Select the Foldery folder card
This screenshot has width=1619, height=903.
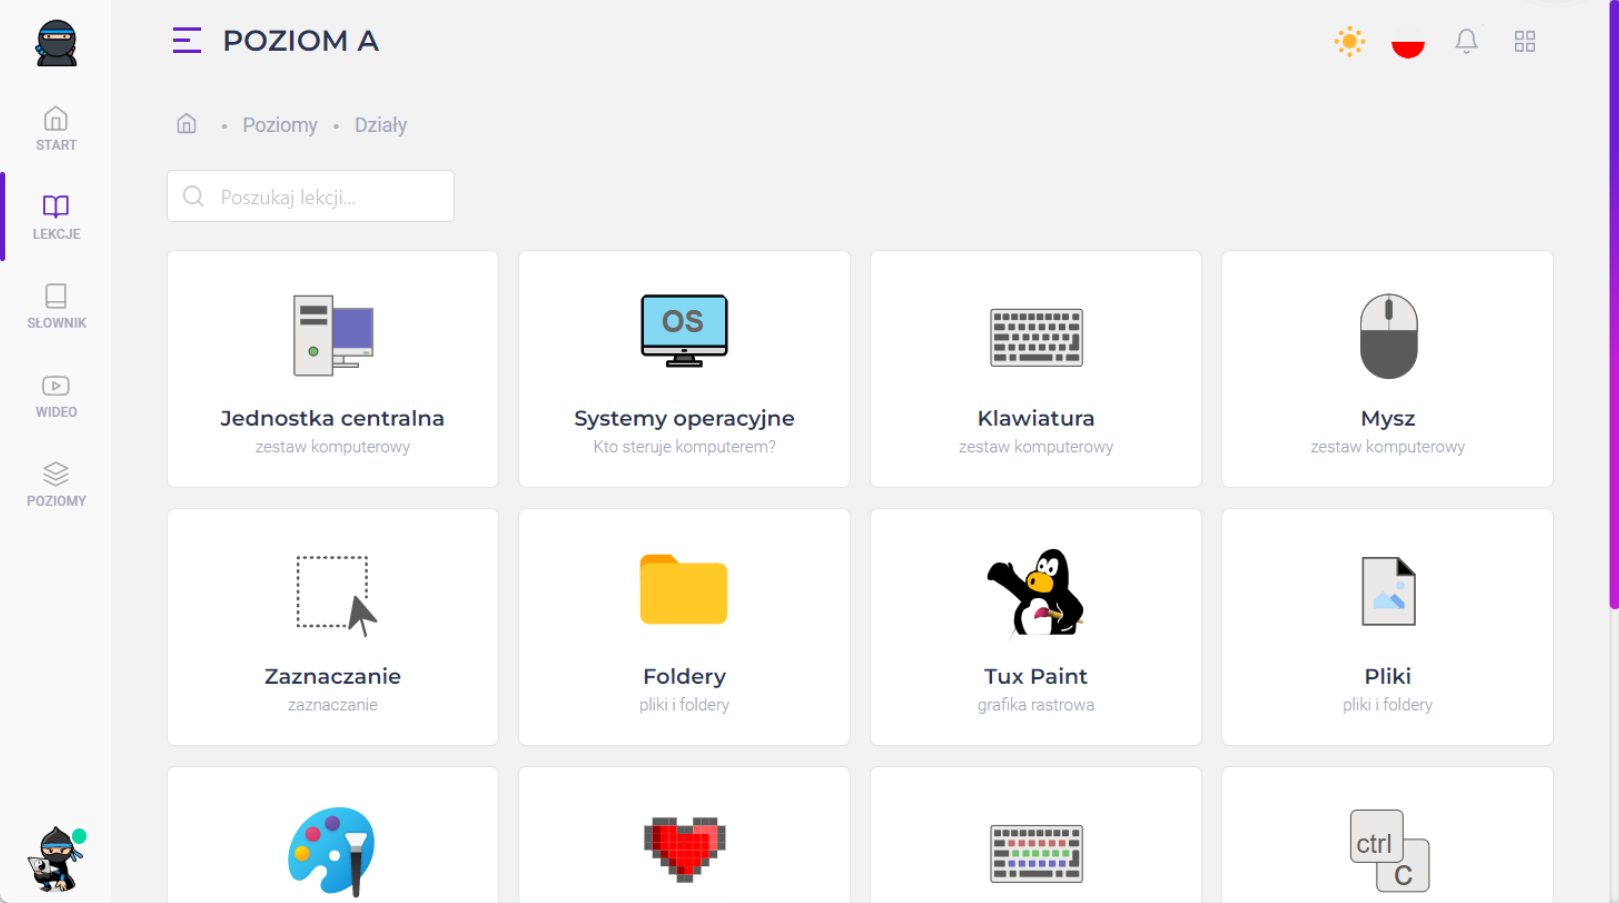tap(684, 627)
